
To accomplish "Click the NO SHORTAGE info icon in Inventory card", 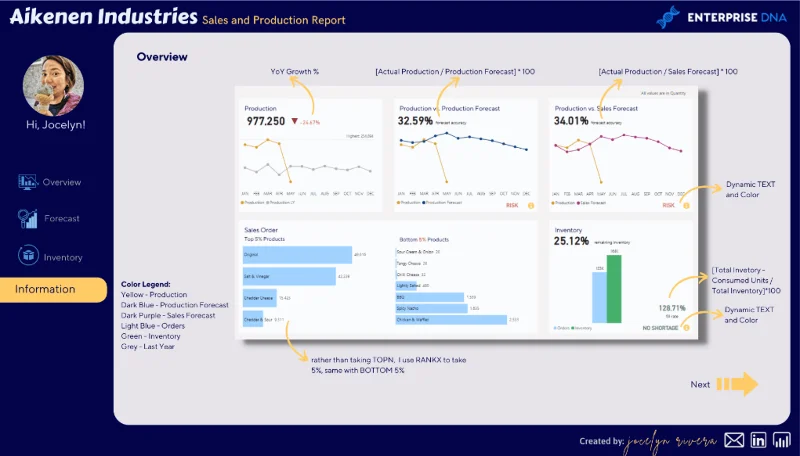I will pyautogui.click(x=686, y=328).
